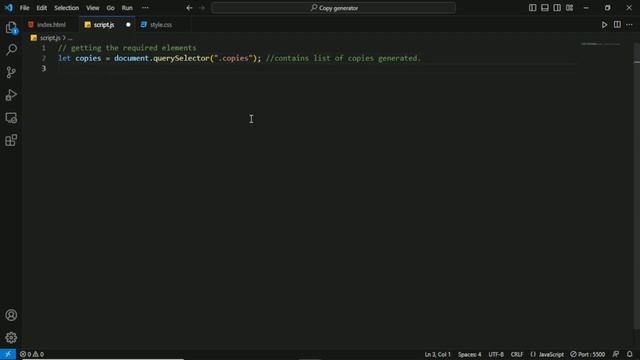This screenshot has height=360, width=640.
Task: Open the Run menu
Action: (127, 8)
